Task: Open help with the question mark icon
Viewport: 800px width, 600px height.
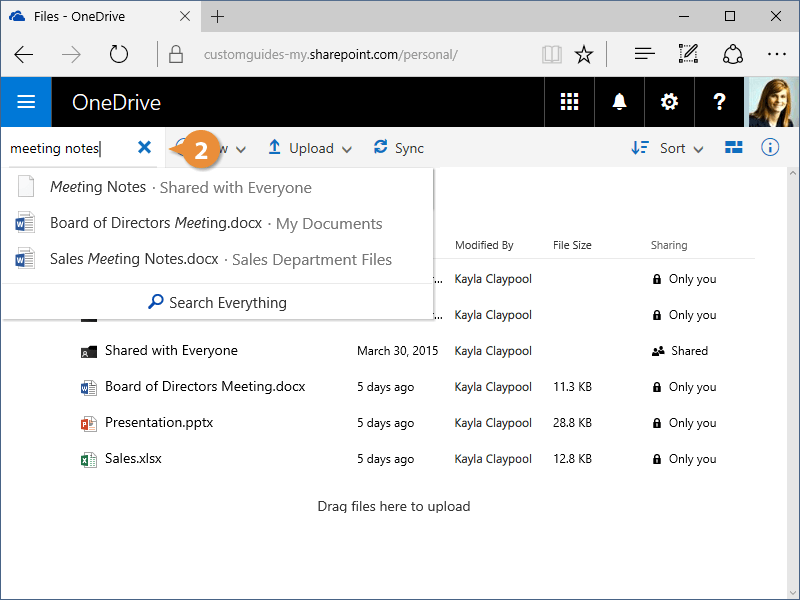Action: click(719, 102)
